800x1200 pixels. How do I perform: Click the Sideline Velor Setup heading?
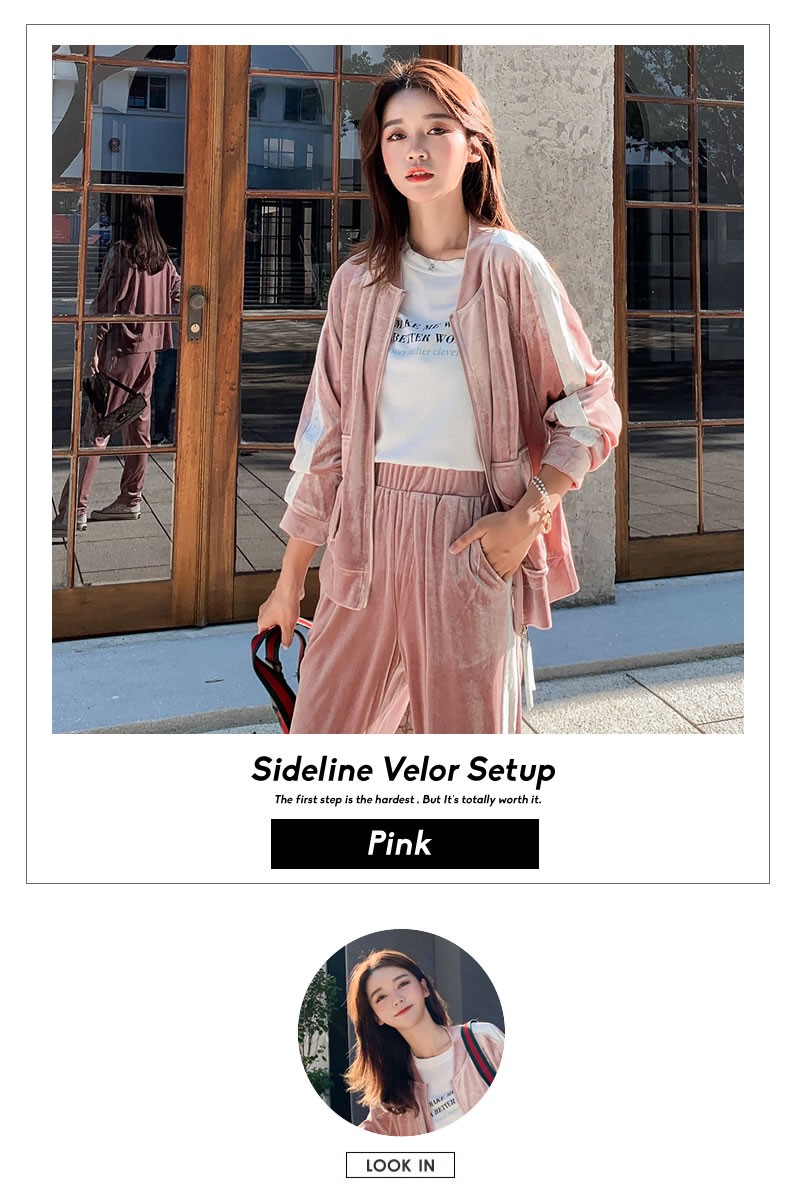click(x=403, y=770)
